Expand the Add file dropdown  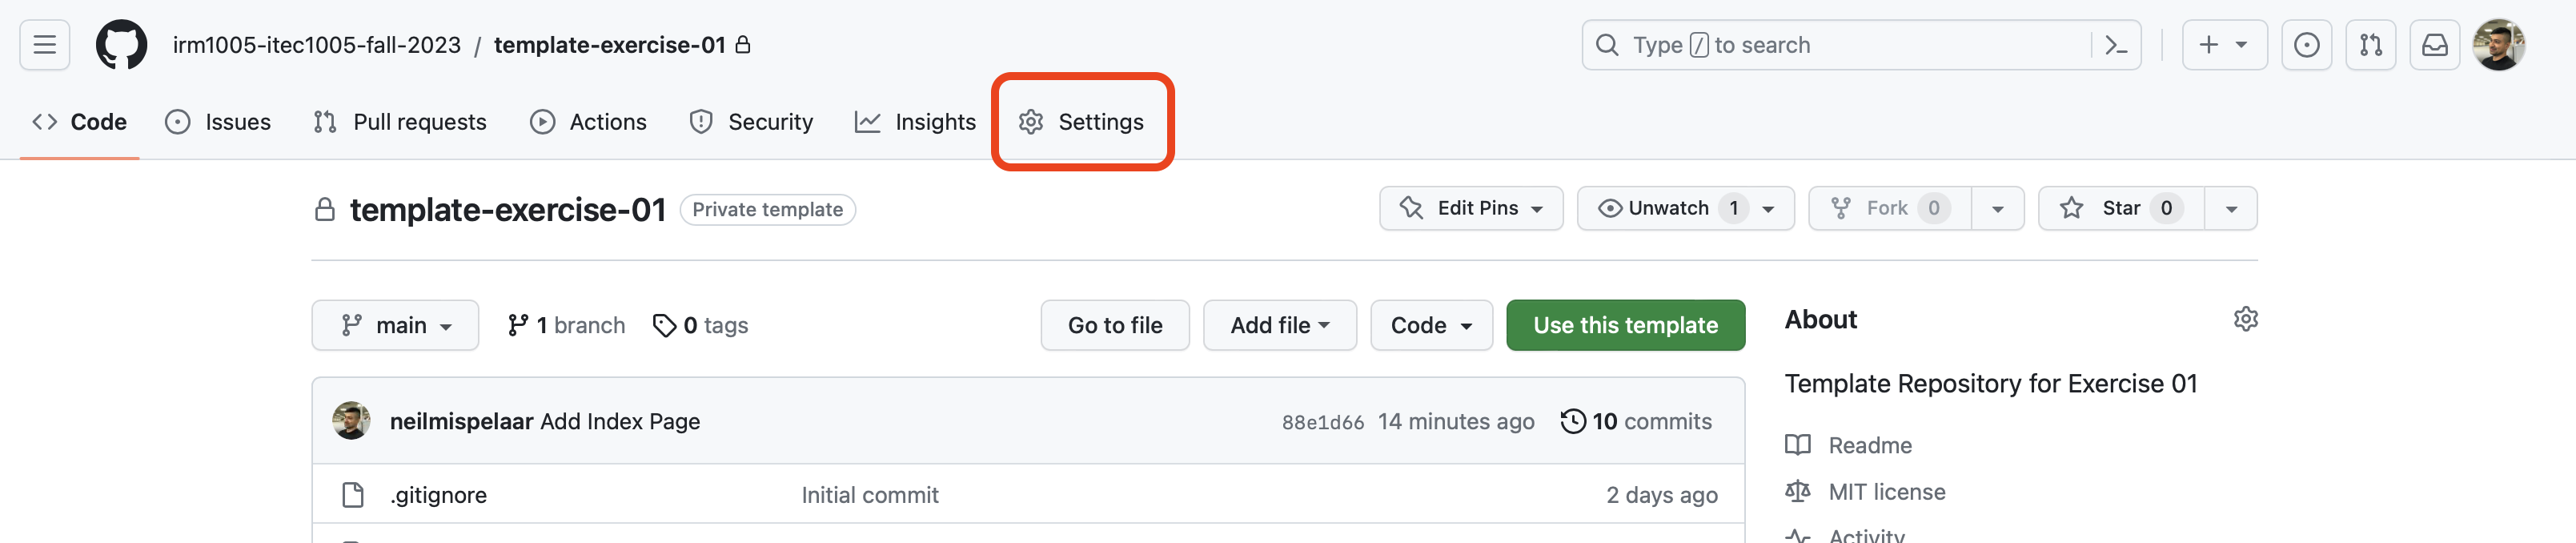[1279, 324]
